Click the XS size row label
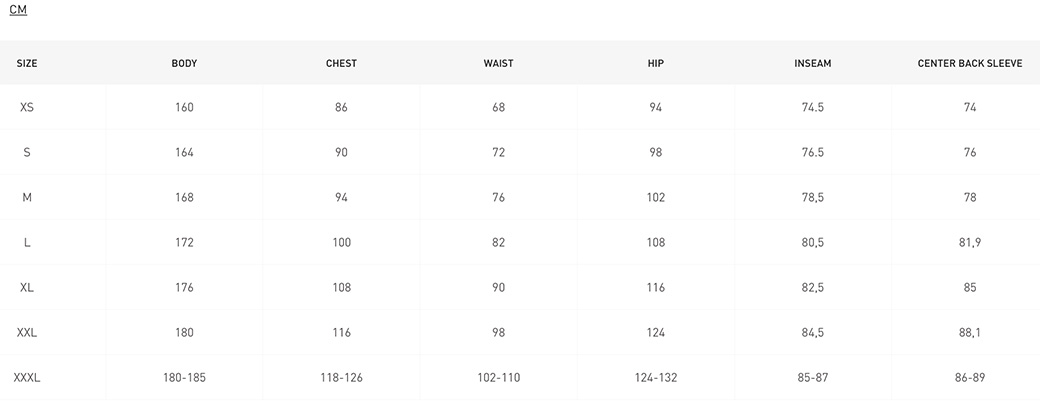The image size is (1040, 411). click(x=27, y=107)
